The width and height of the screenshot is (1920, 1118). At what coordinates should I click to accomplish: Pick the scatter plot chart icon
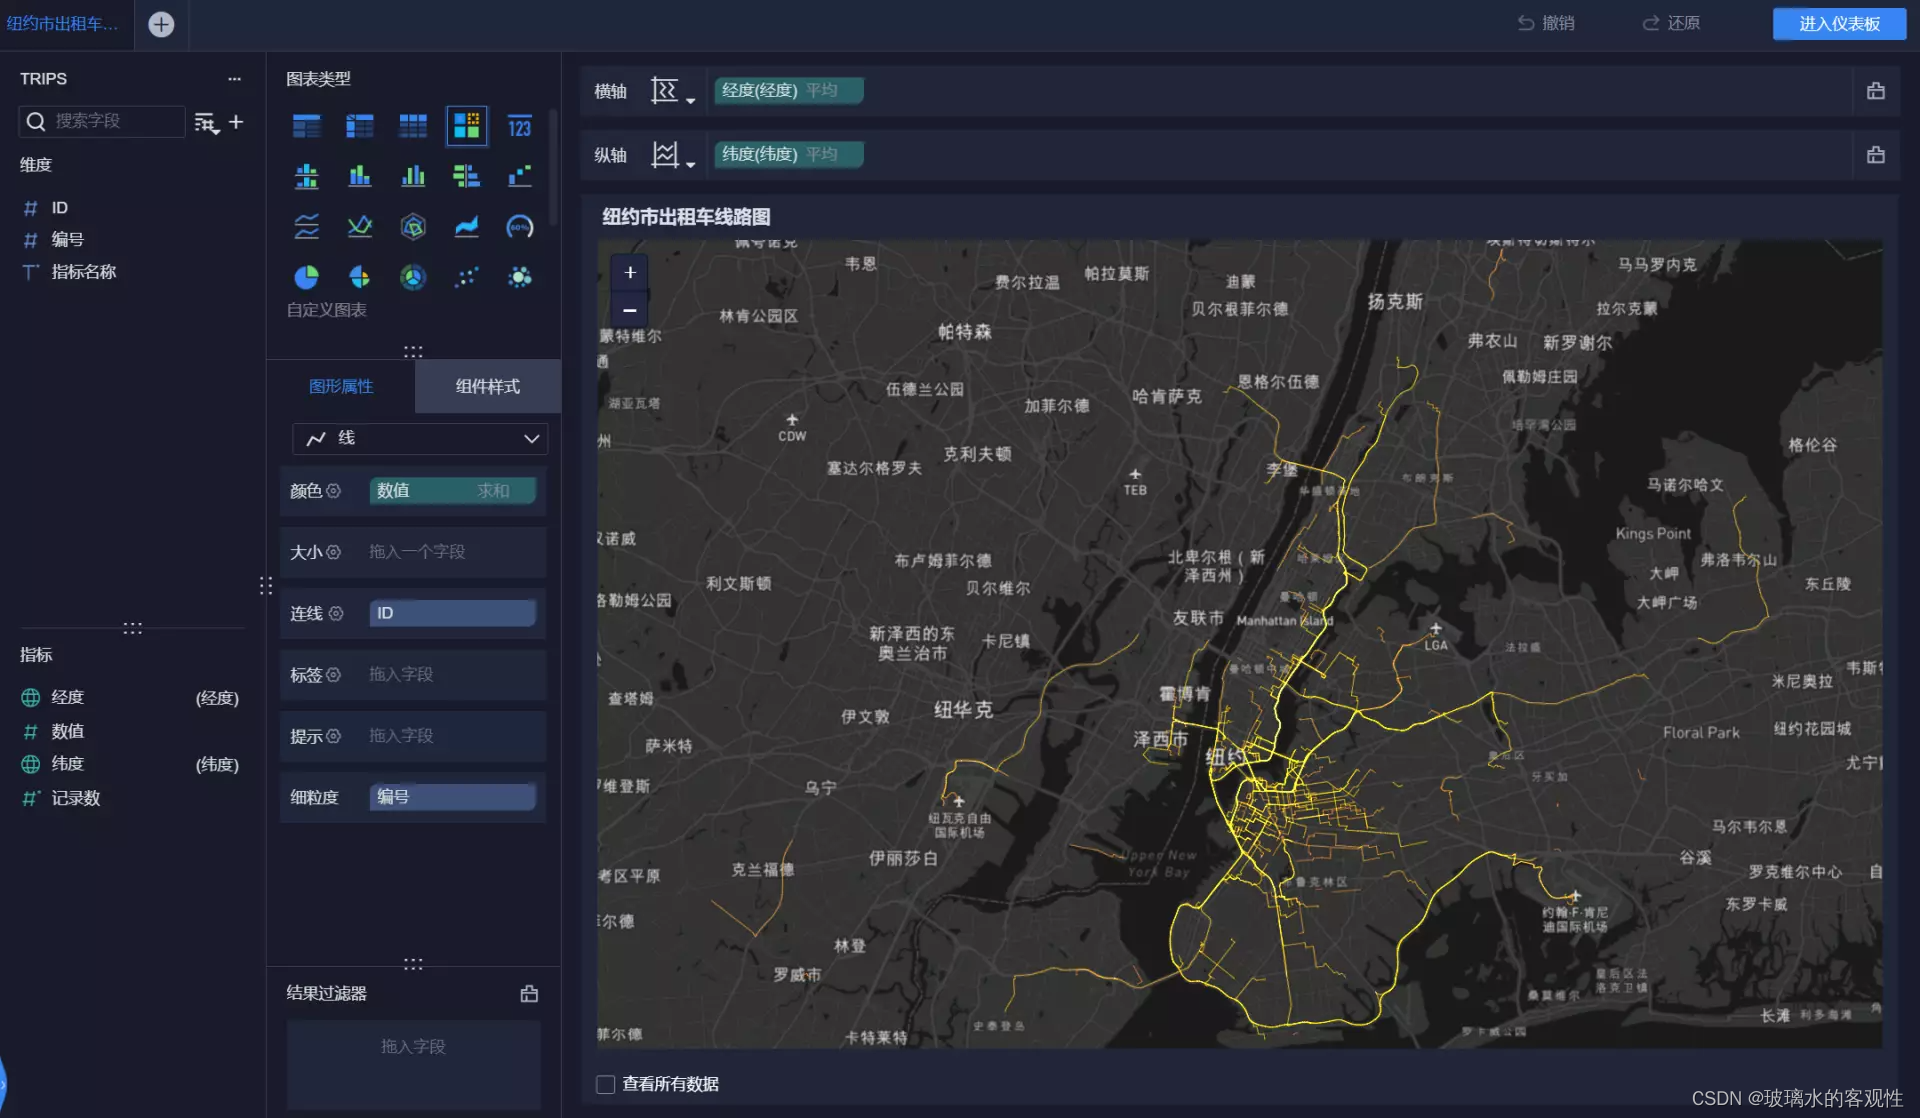466,277
